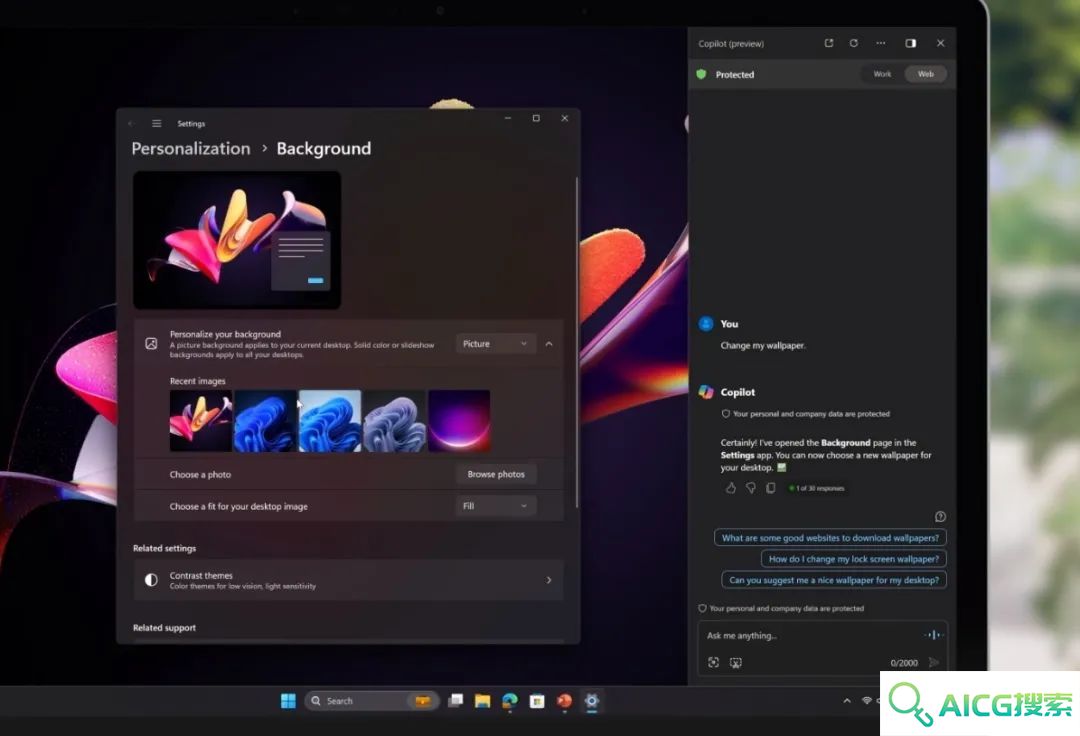
Task: Switch Copilot to Web mode
Action: click(926, 74)
